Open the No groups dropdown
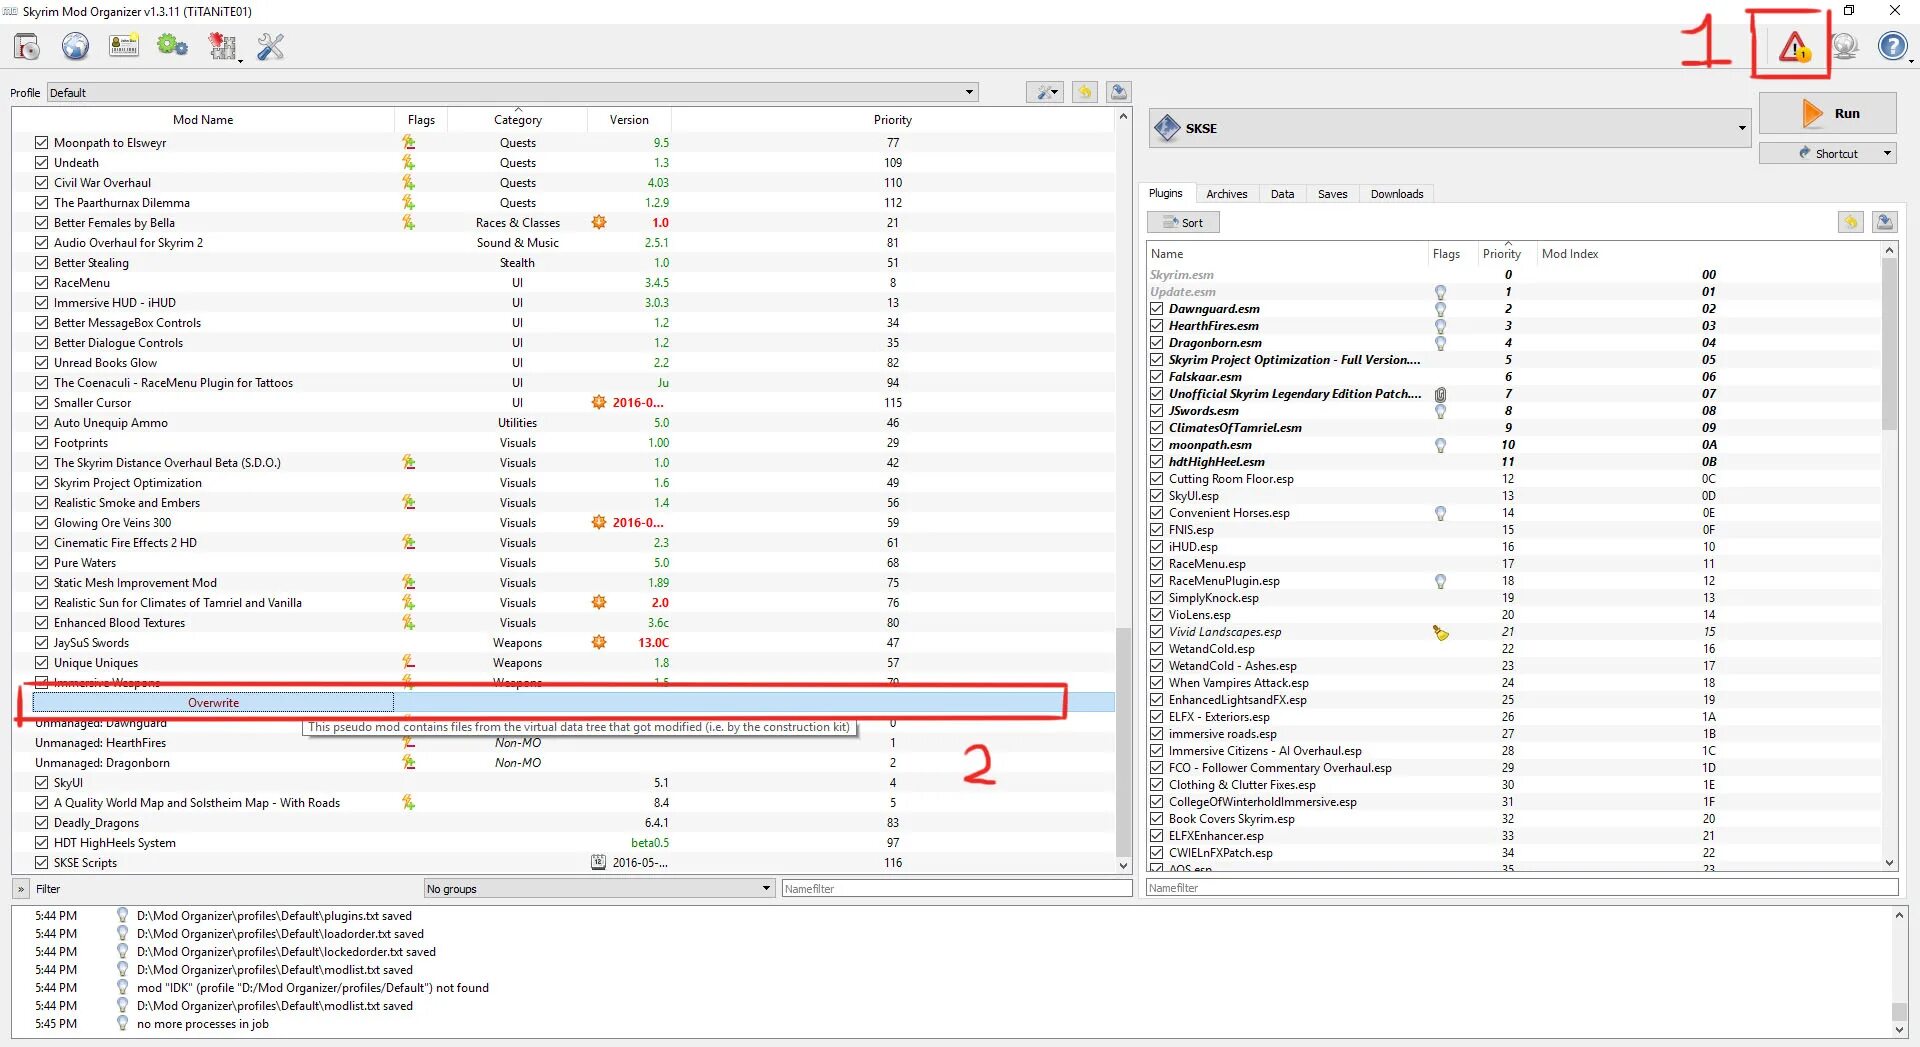 point(599,888)
